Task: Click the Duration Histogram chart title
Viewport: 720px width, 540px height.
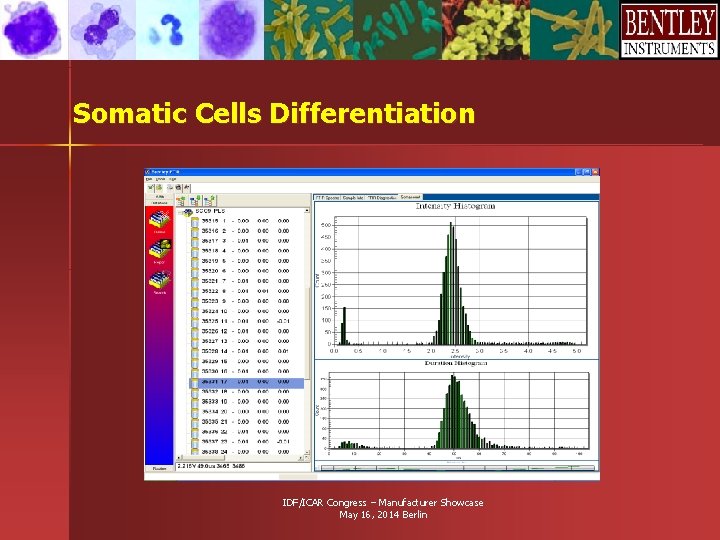Action: pyautogui.click(x=456, y=363)
